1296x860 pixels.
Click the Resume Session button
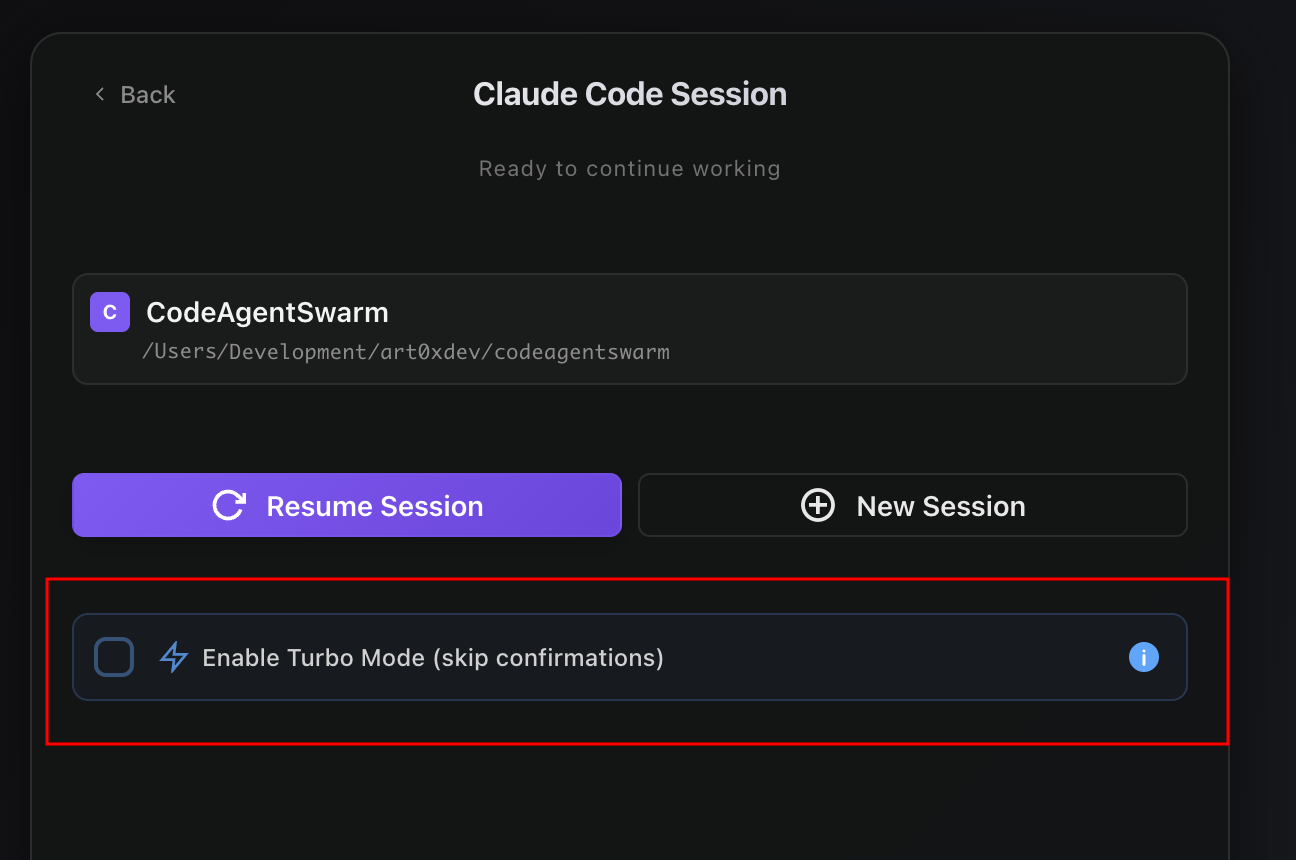346,505
